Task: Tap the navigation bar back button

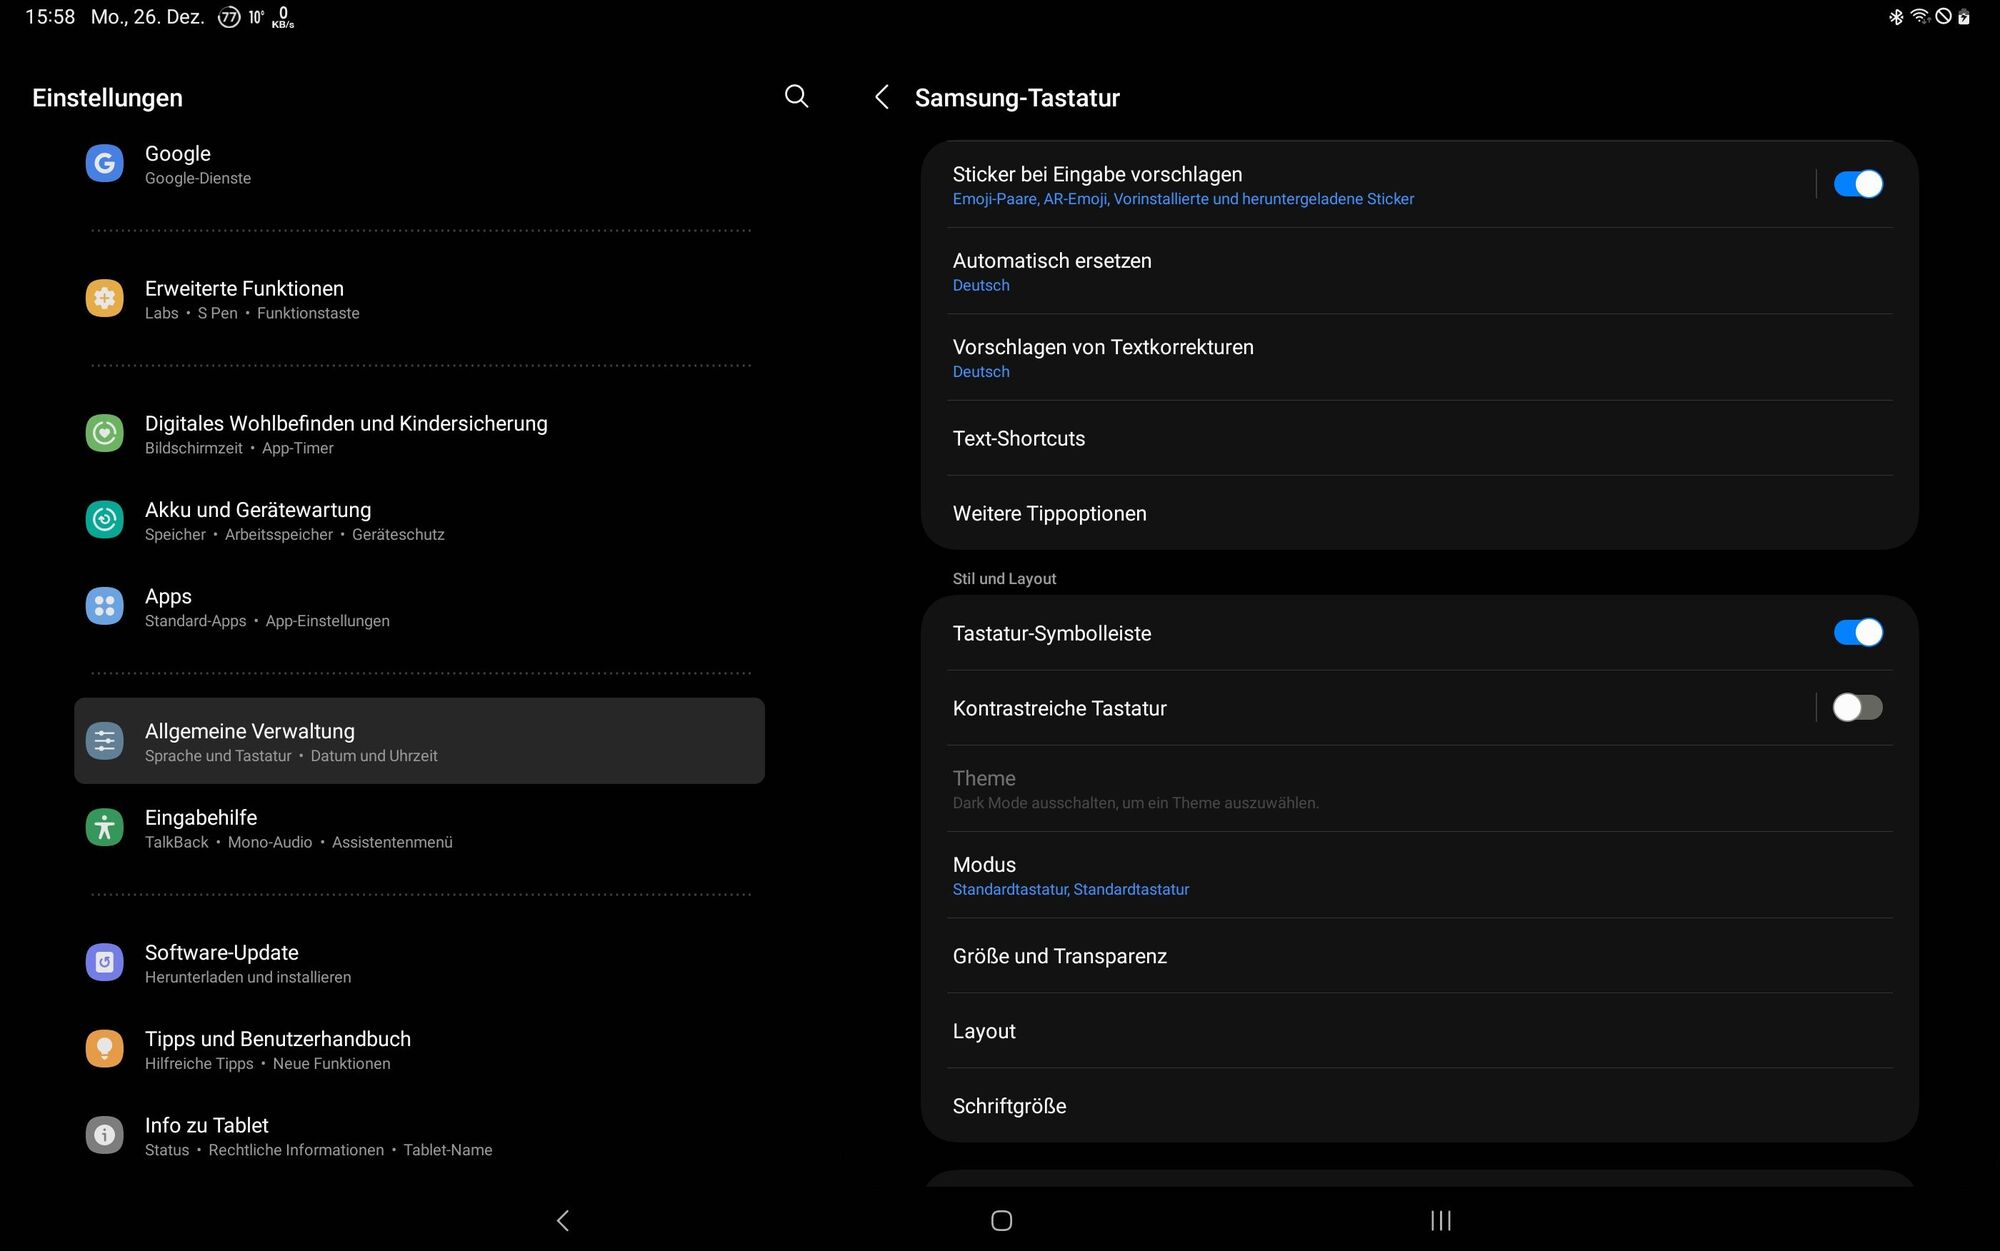Action: [x=563, y=1220]
